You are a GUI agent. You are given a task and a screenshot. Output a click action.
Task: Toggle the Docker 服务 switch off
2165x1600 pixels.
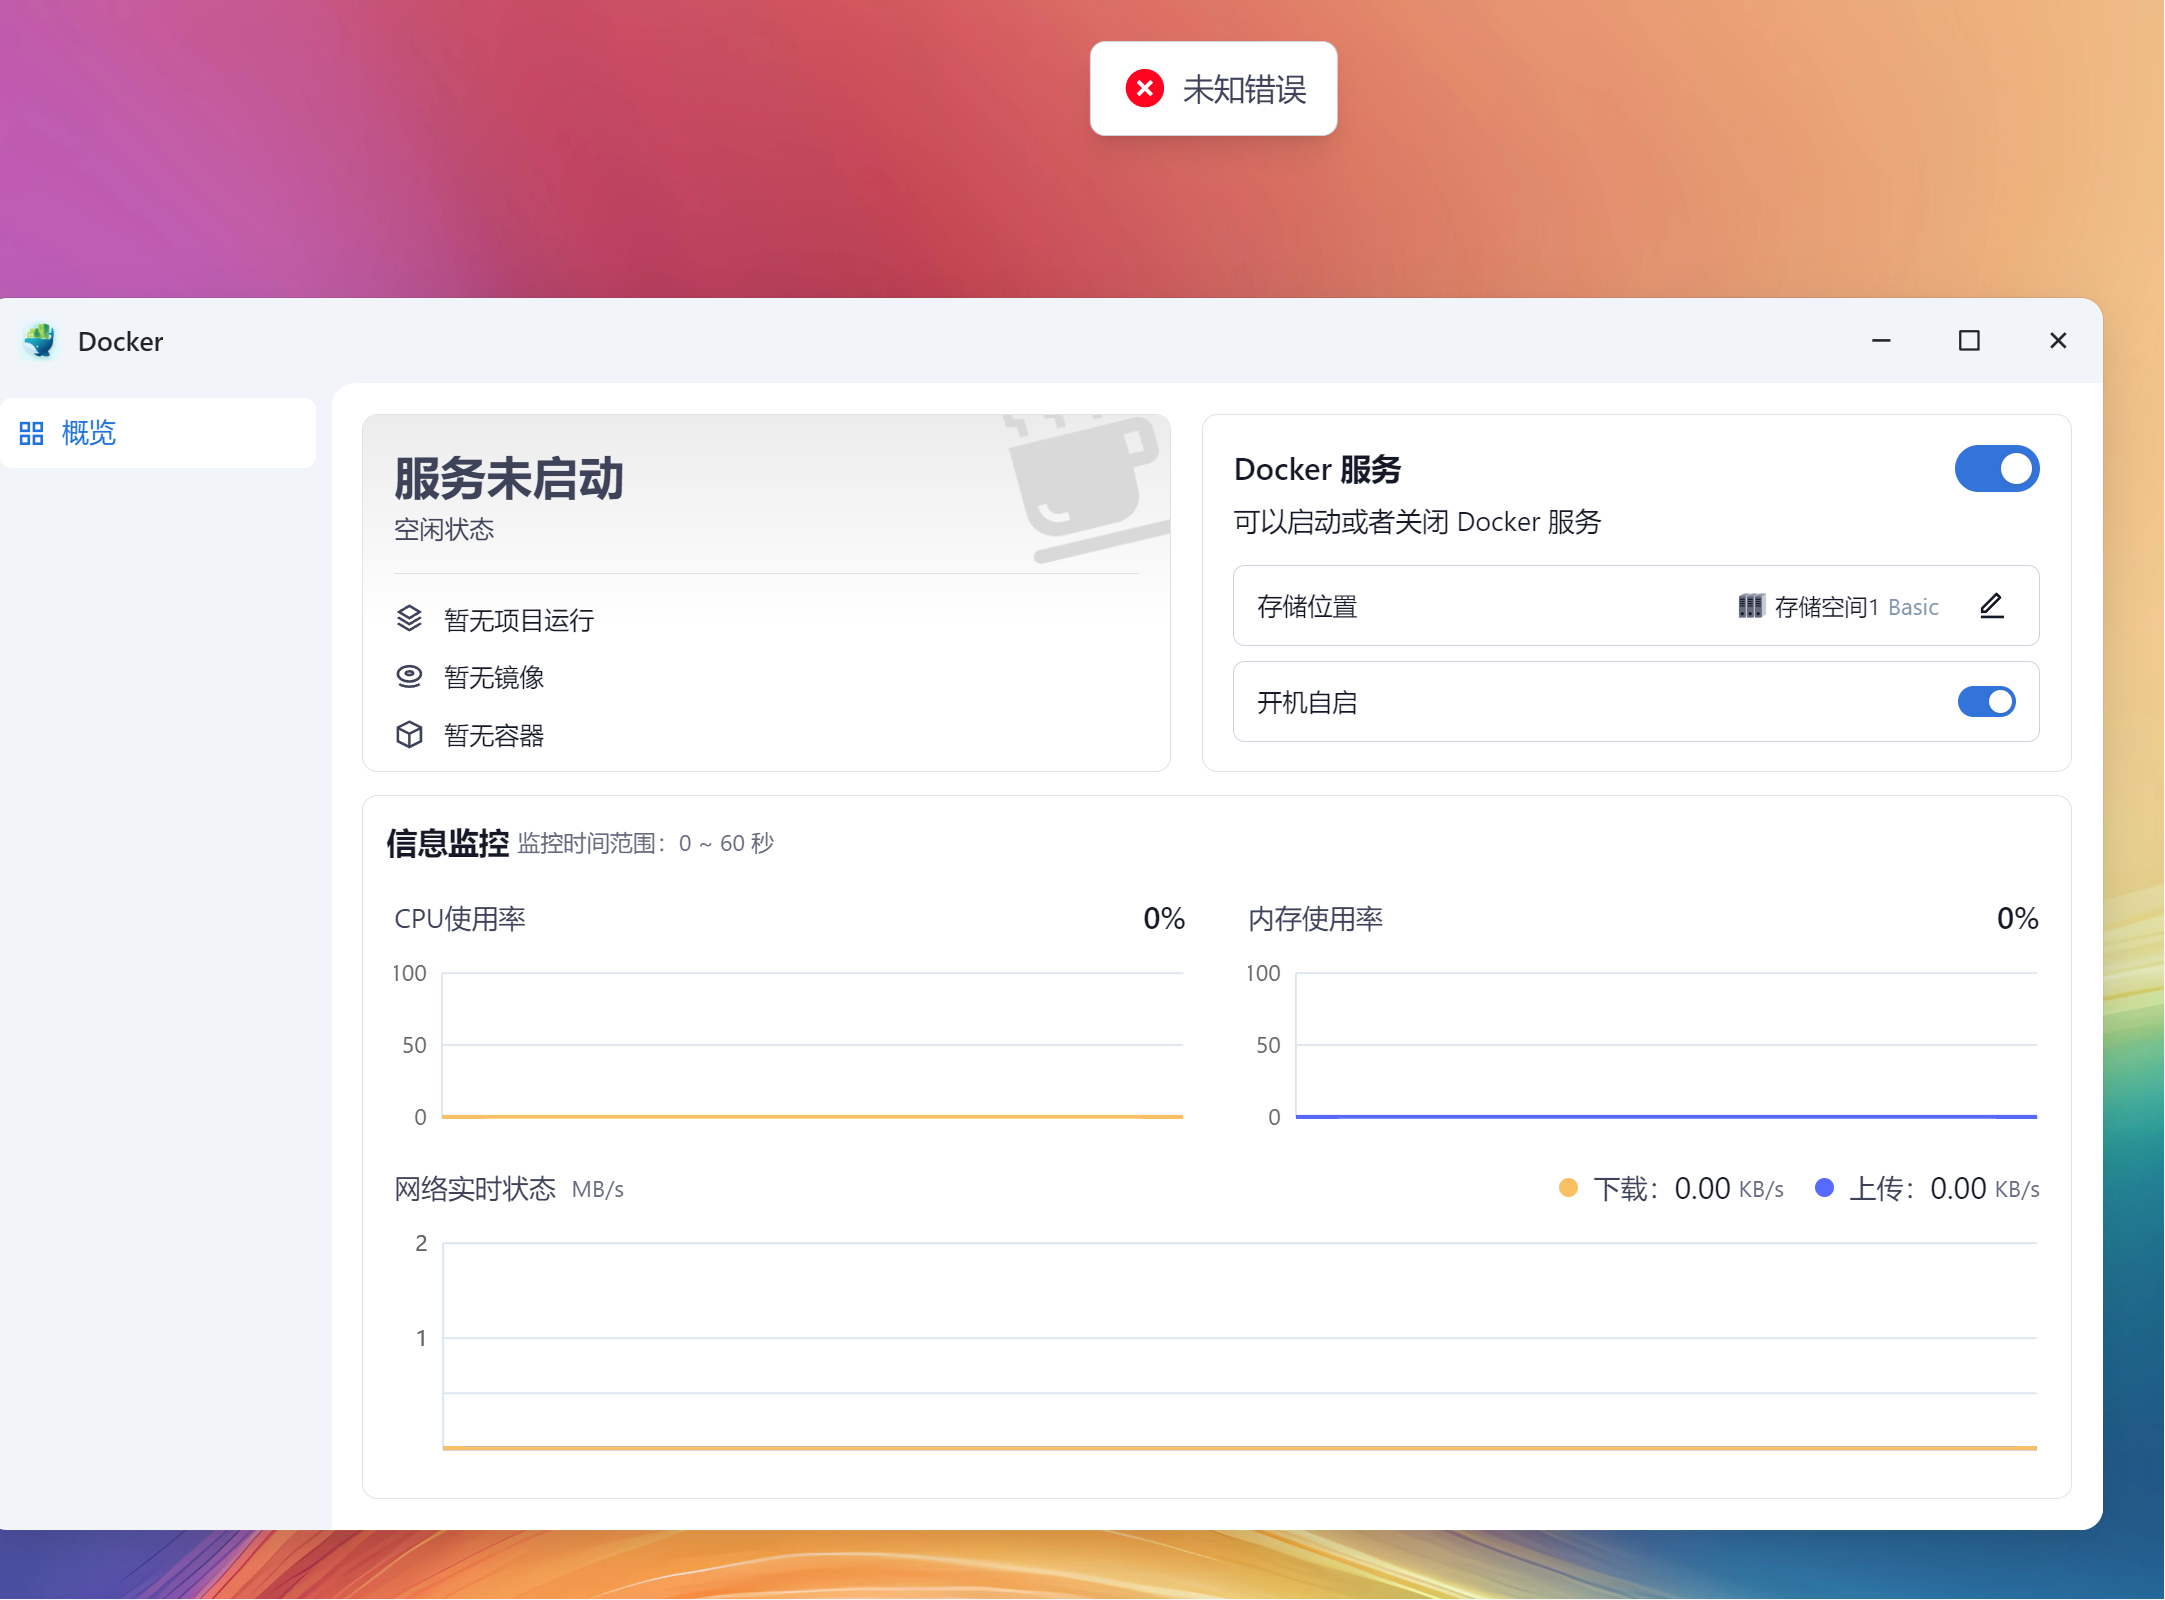(1997, 469)
